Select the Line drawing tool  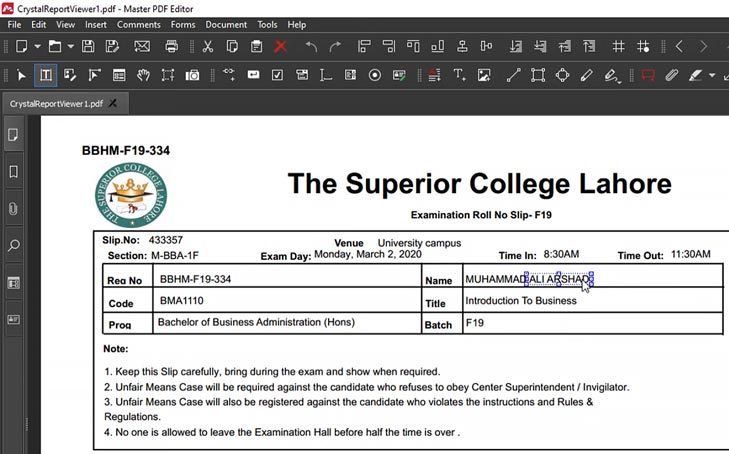pyautogui.click(x=513, y=75)
